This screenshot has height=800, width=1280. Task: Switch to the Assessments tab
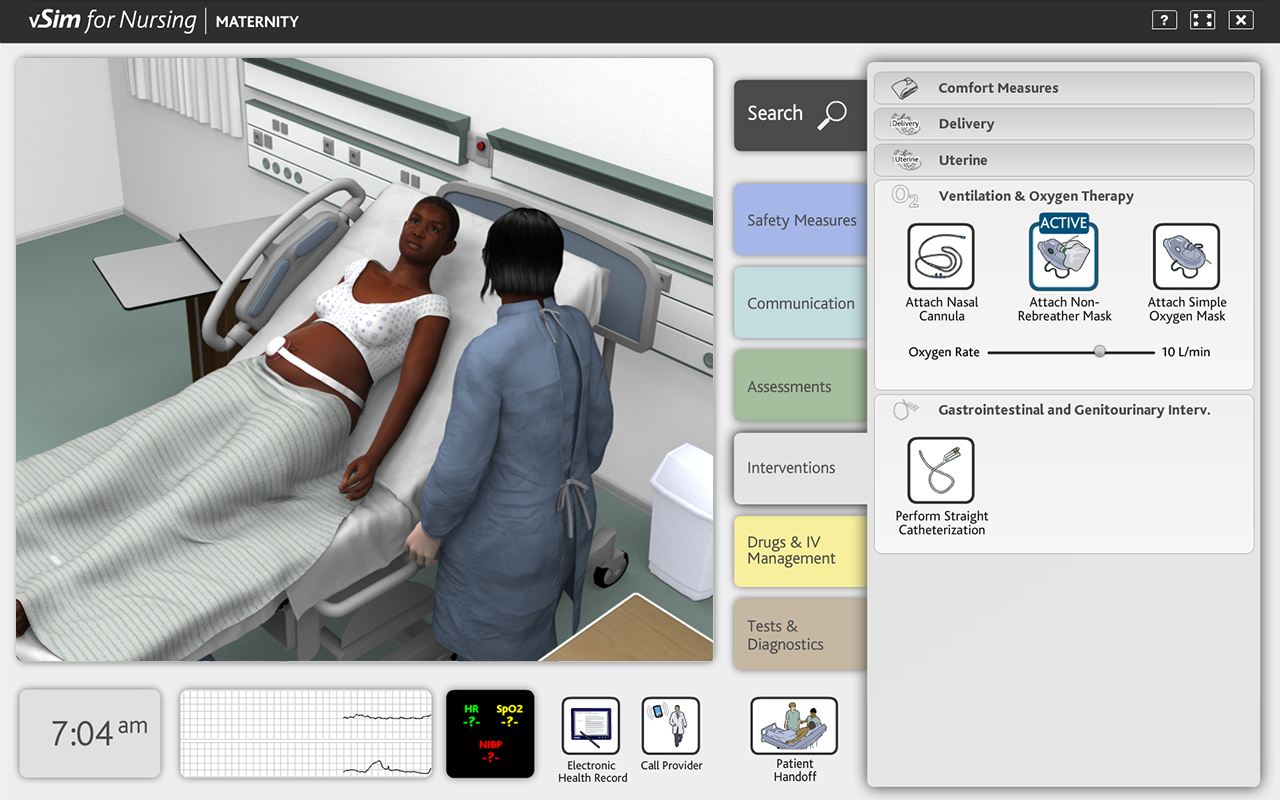pyautogui.click(x=800, y=386)
